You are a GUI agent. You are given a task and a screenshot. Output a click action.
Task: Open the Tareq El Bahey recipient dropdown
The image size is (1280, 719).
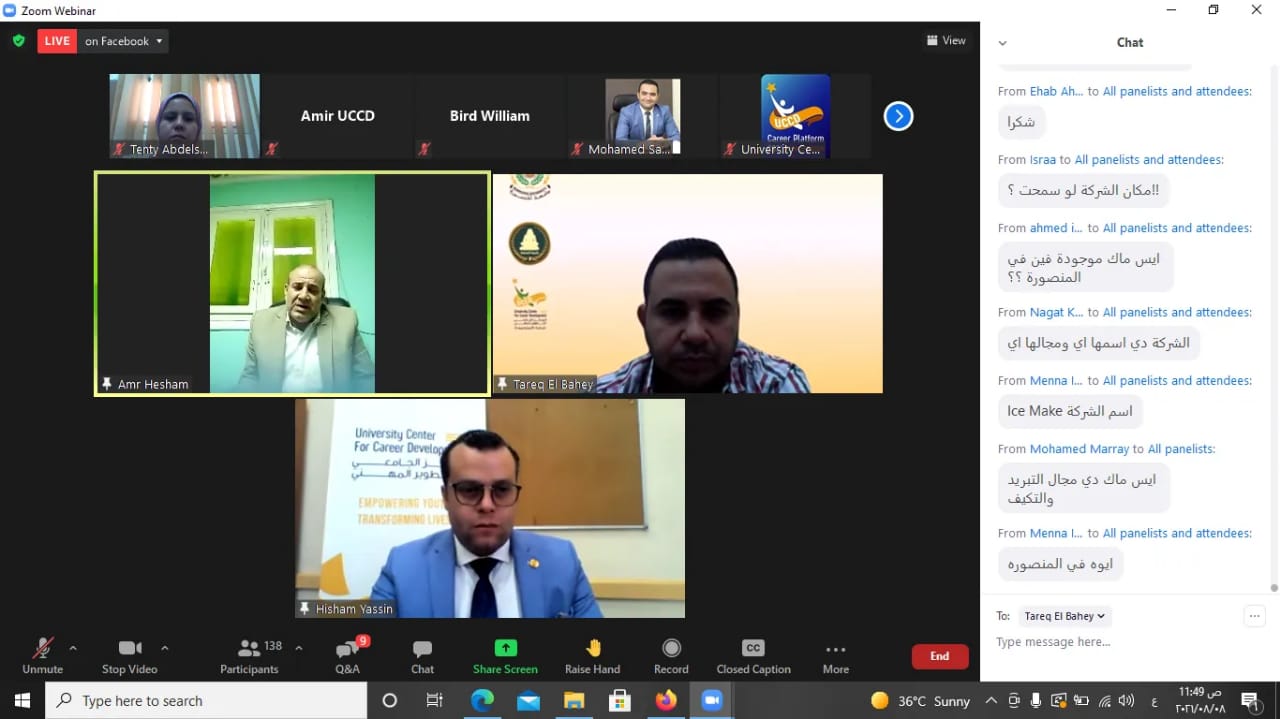(1064, 615)
